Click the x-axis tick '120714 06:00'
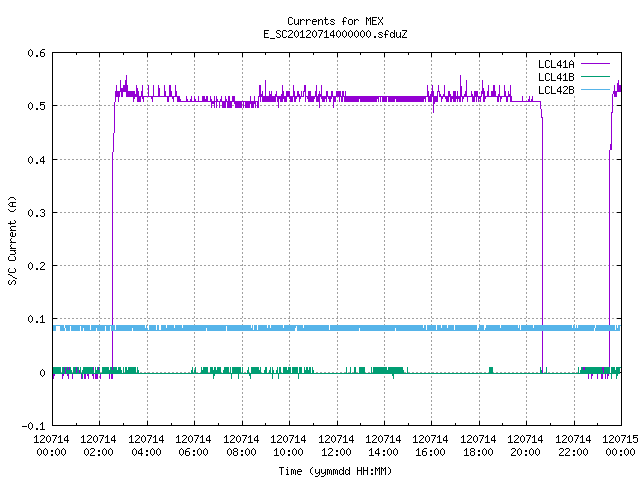 [x=193, y=445]
